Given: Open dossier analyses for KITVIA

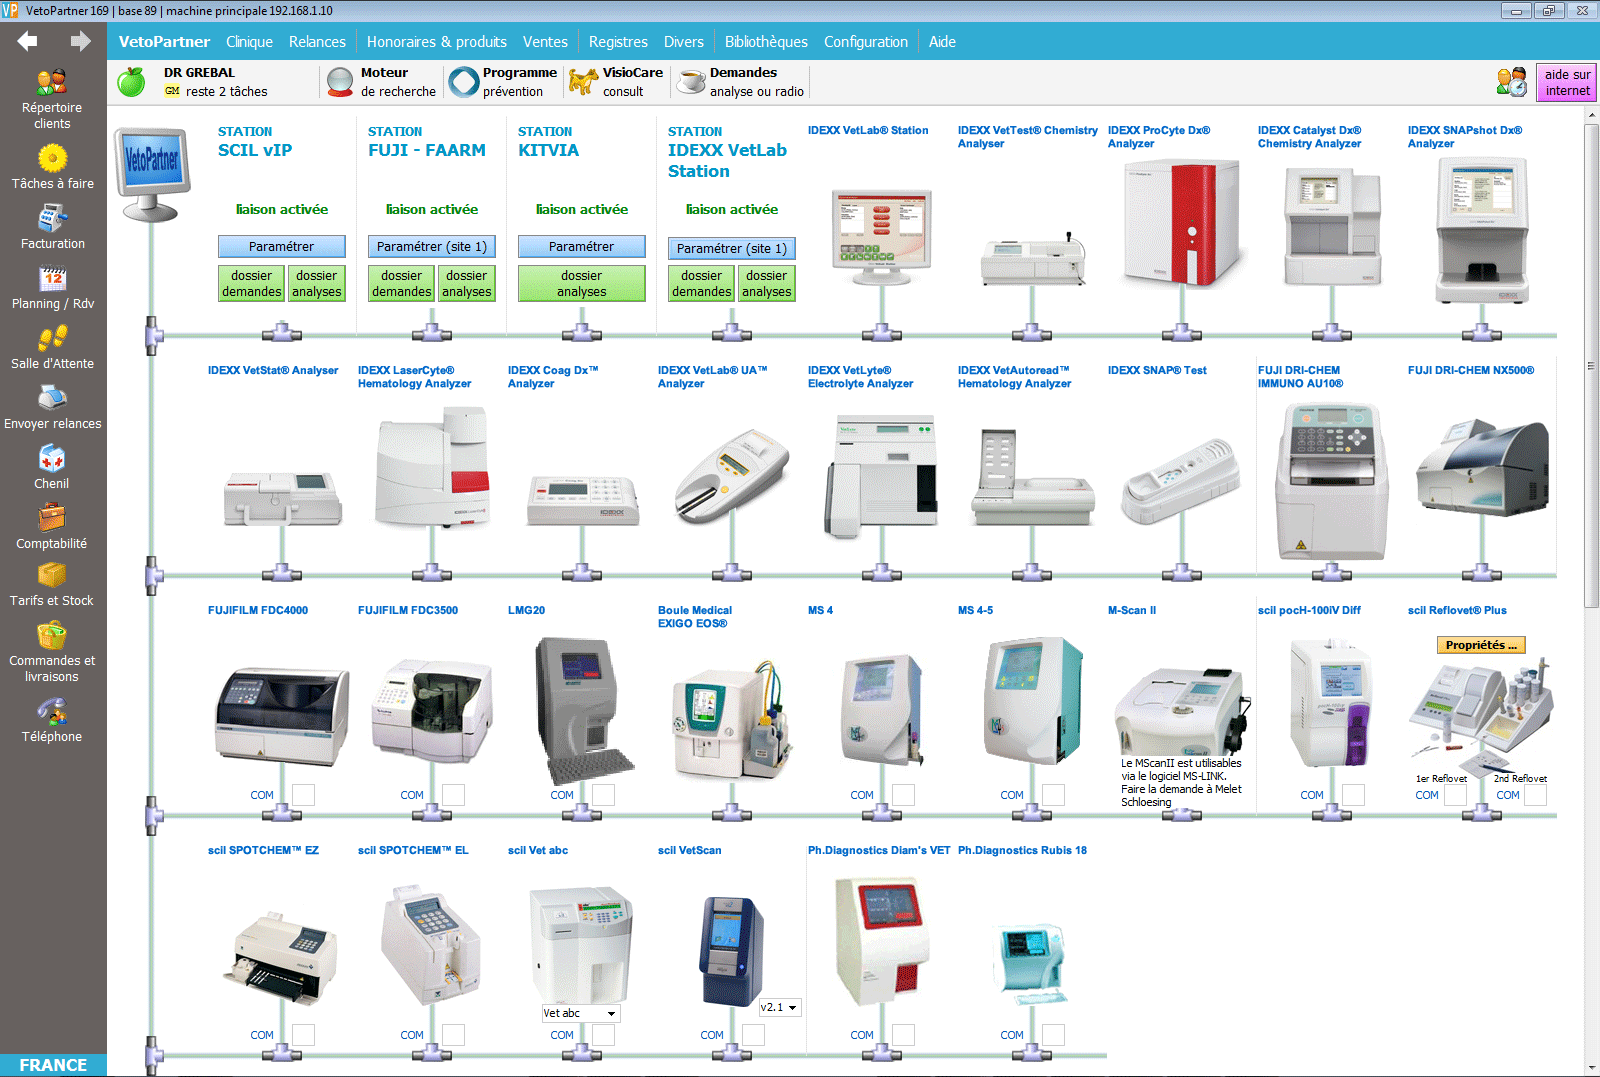Looking at the screenshot, I should pos(582,283).
